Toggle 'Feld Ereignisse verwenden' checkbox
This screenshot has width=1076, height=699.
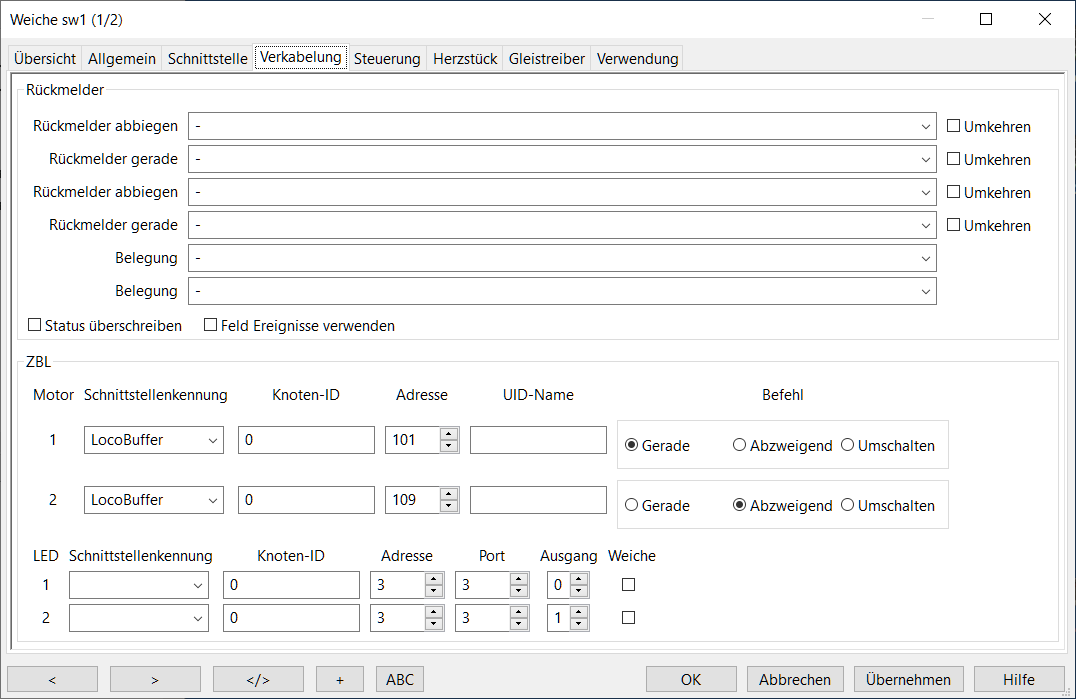(211, 325)
